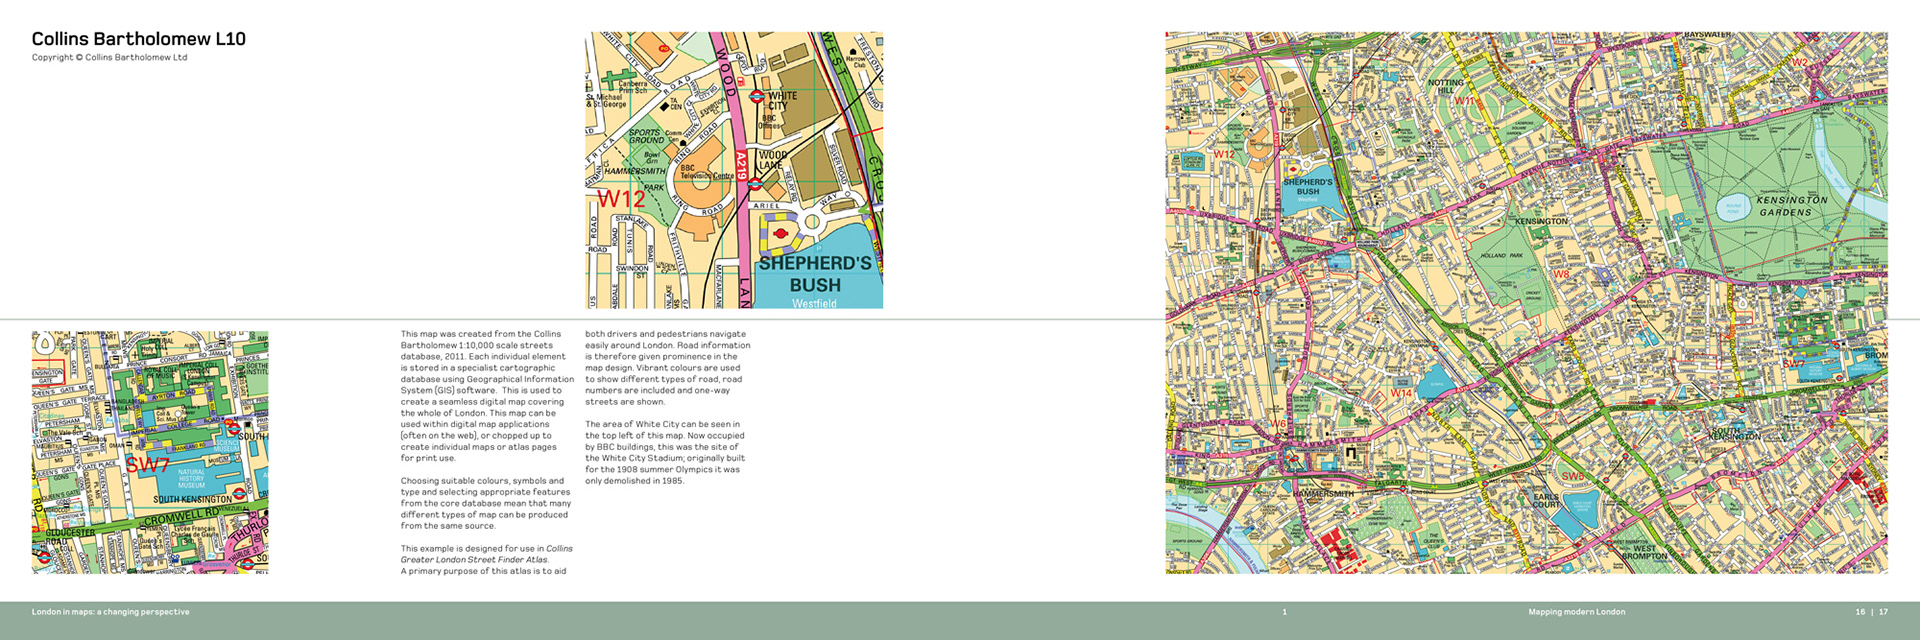Click the 'WHITE CITY' station name
This screenshot has width=1920, height=640.
pyautogui.click(x=782, y=101)
